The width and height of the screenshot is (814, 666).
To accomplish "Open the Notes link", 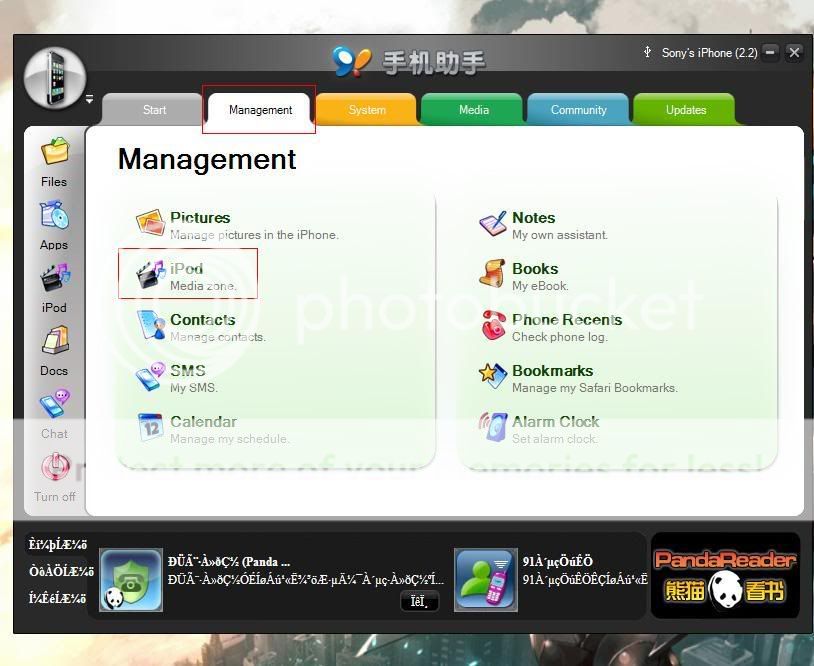I will pyautogui.click(x=534, y=218).
